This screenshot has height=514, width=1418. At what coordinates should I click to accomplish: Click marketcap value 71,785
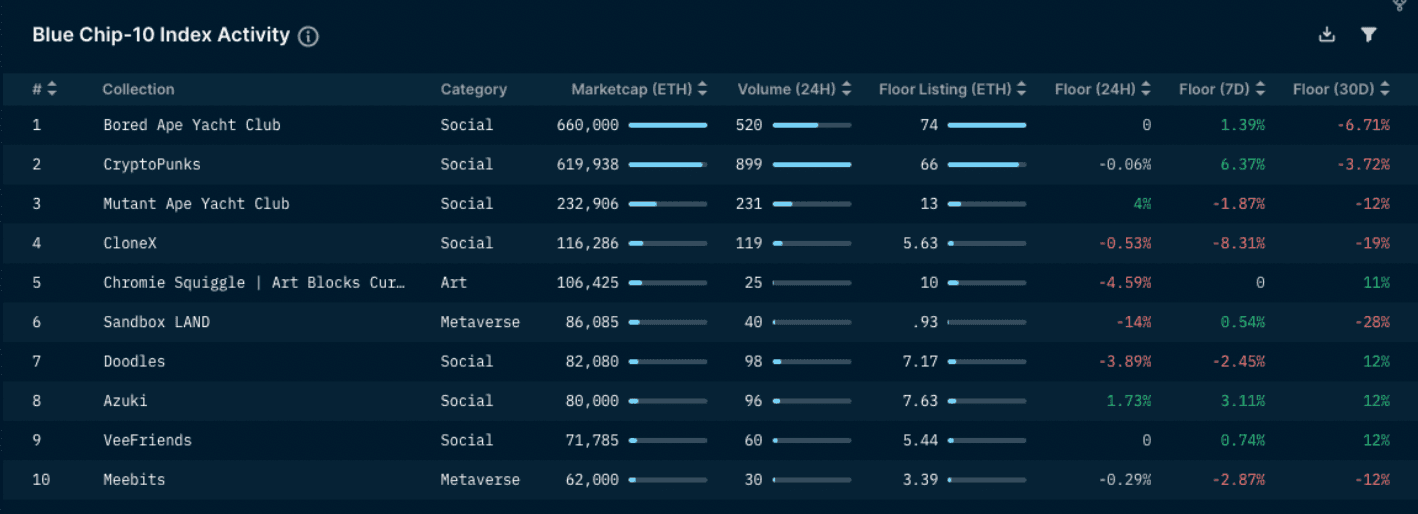pyautogui.click(x=593, y=440)
